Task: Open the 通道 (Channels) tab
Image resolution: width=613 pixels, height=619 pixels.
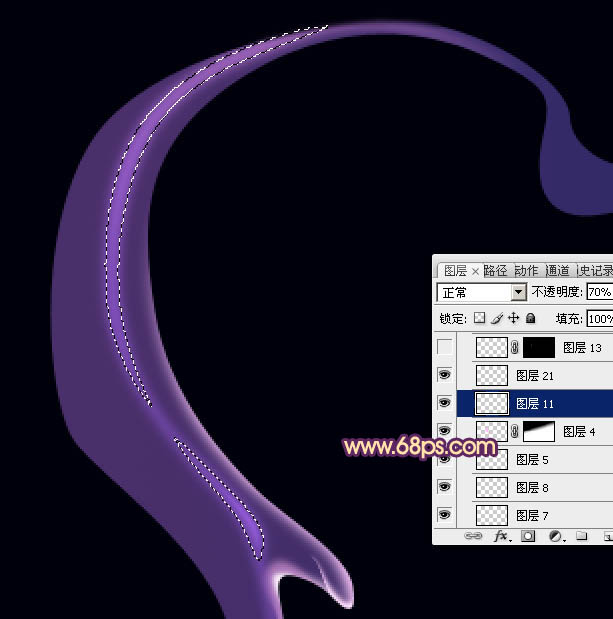Action: pos(558,271)
